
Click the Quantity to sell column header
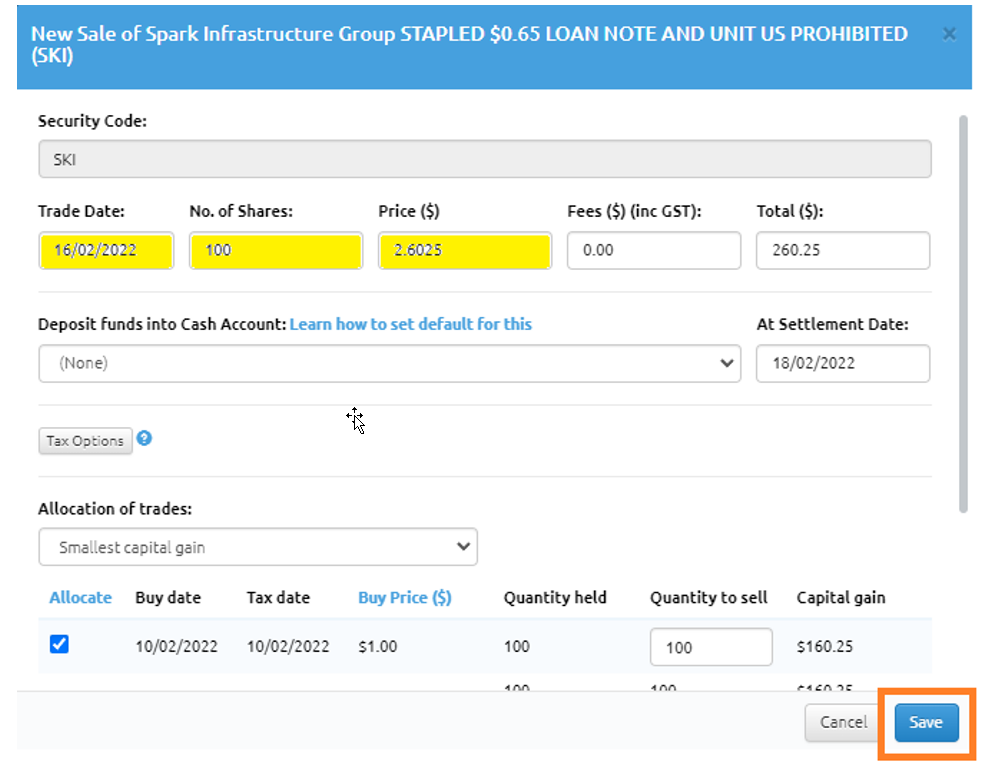pyautogui.click(x=708, y=598)
